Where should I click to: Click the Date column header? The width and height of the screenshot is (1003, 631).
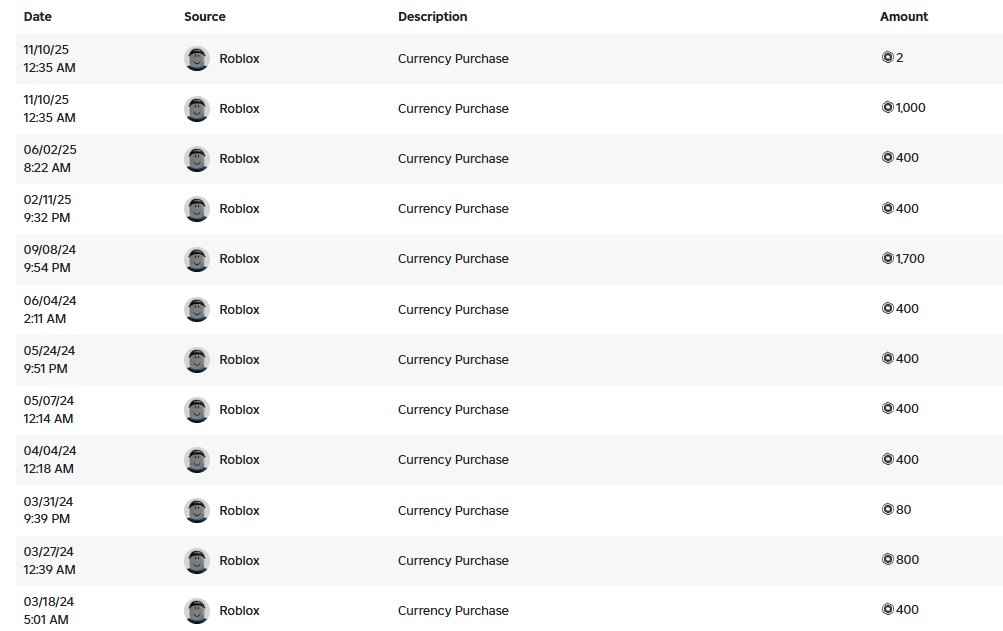click(x=38, y=17)
